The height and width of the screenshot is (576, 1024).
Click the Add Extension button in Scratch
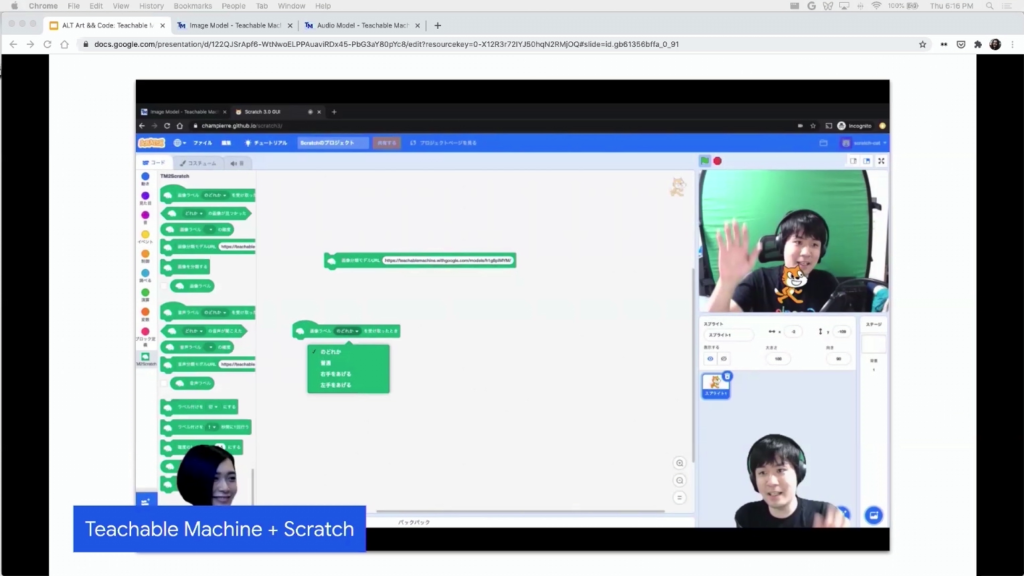pos(146,502)
